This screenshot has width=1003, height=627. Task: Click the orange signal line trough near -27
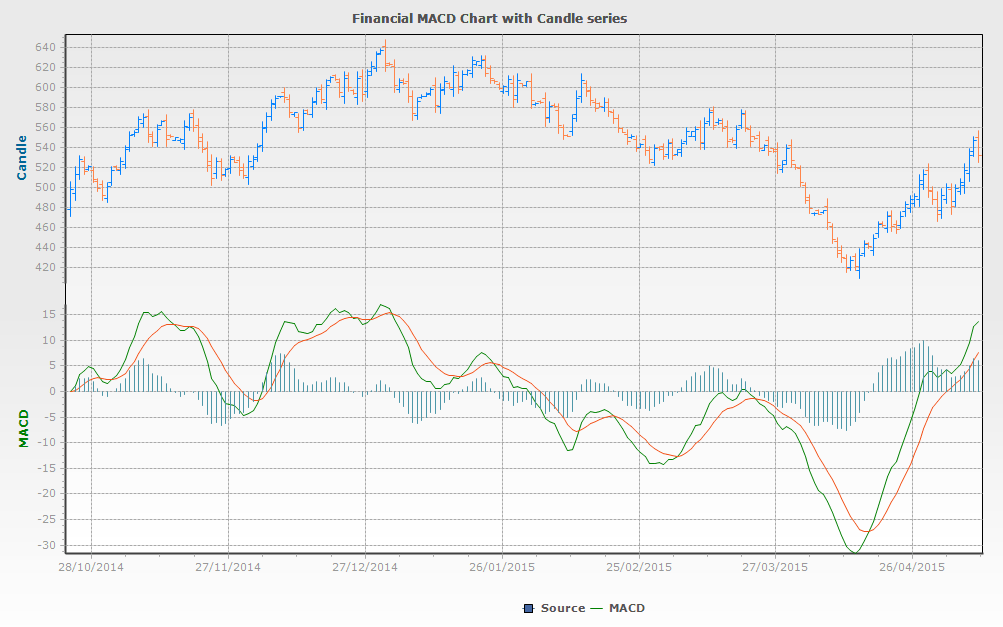click(x=866, y=531)
